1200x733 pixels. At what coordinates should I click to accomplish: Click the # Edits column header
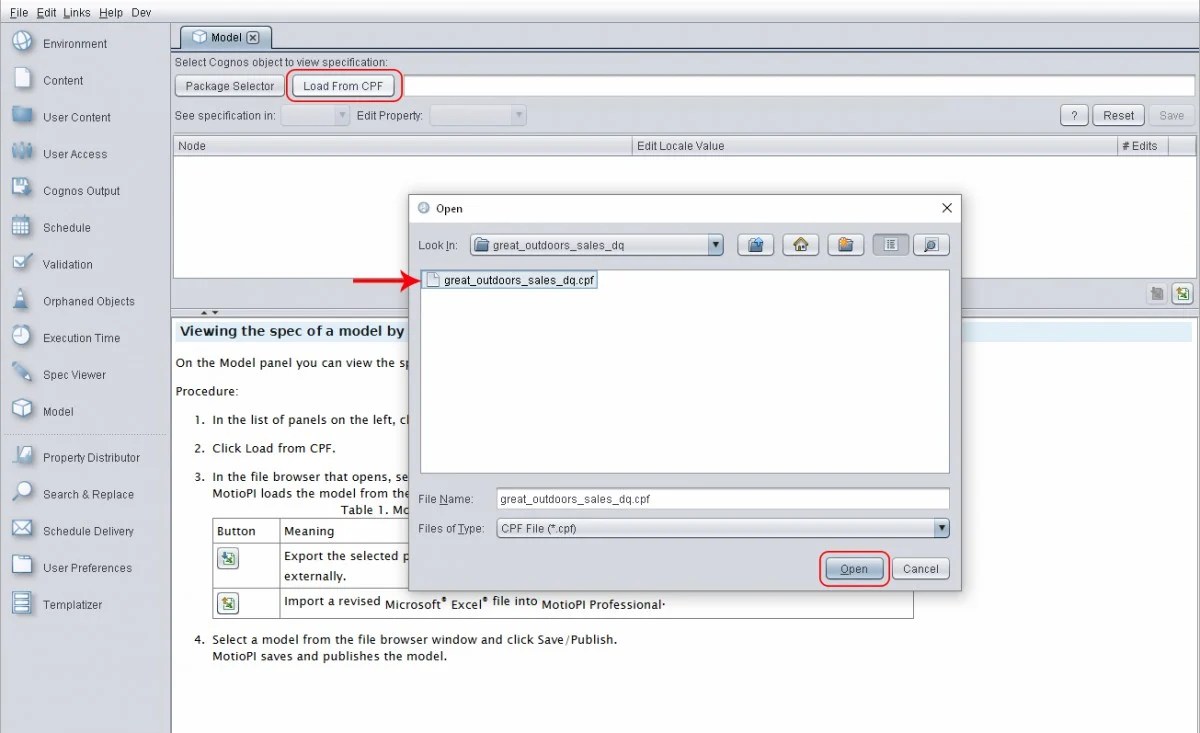1143,146
